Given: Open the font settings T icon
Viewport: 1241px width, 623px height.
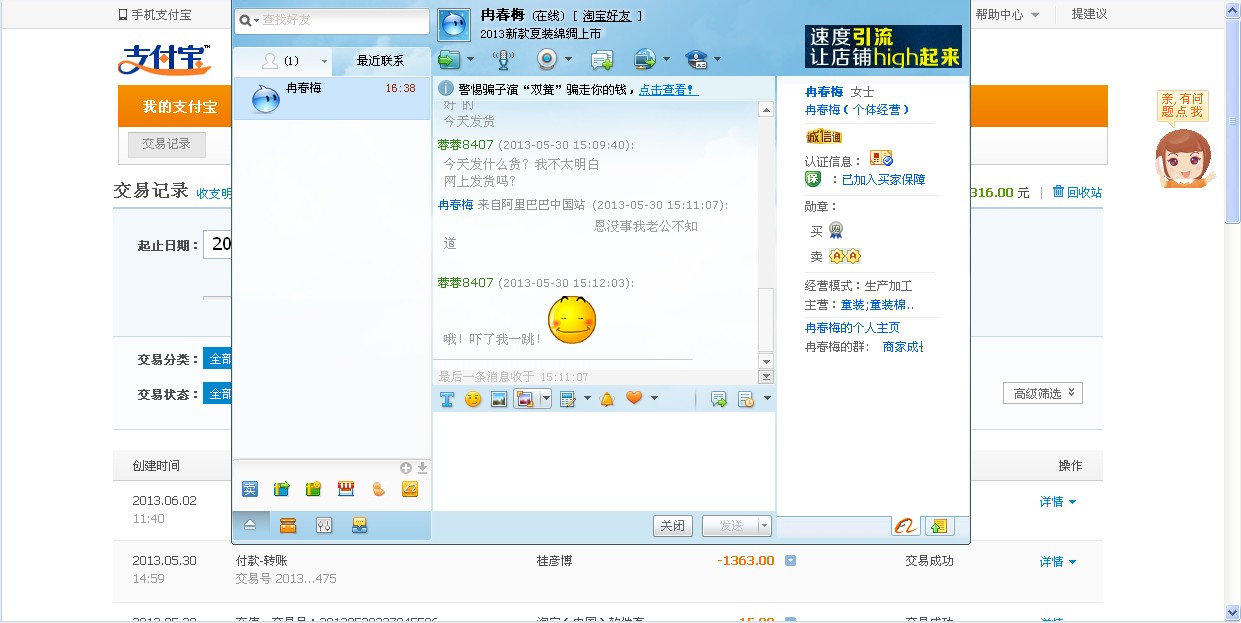Looking at the screenshot, I should pyautogui.click(x=447, y=399).
